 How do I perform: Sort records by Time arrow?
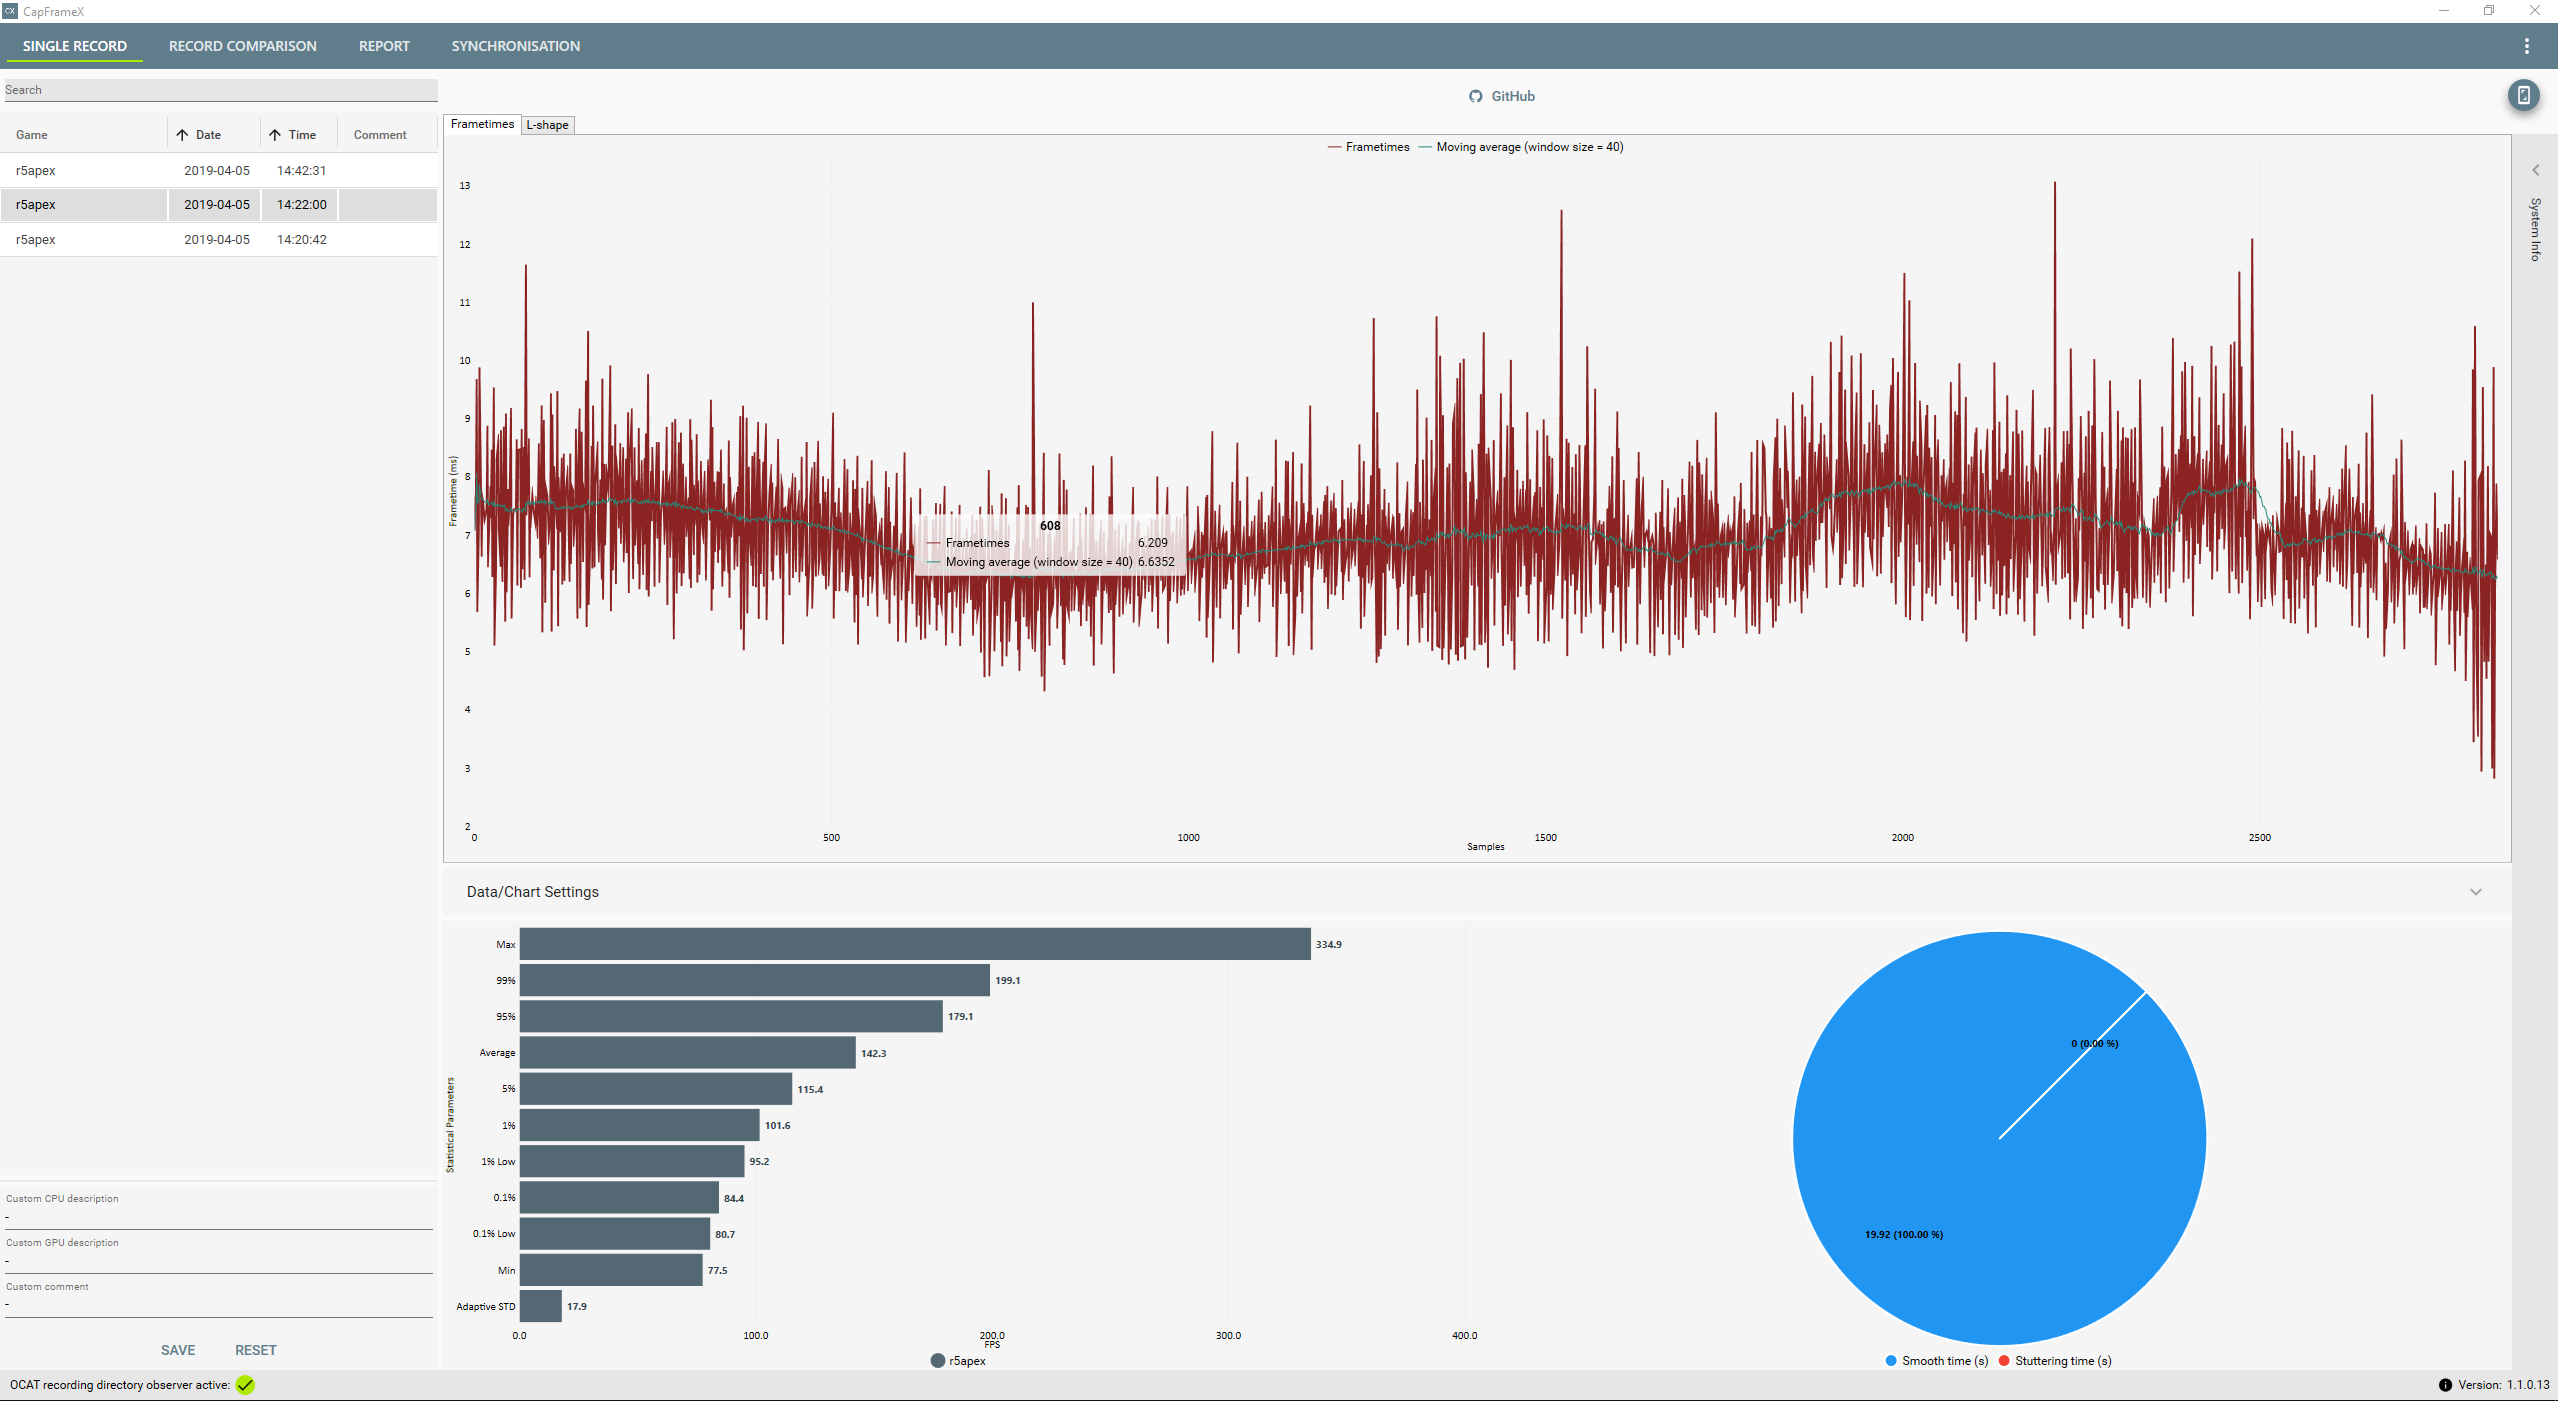coord(275,135)
